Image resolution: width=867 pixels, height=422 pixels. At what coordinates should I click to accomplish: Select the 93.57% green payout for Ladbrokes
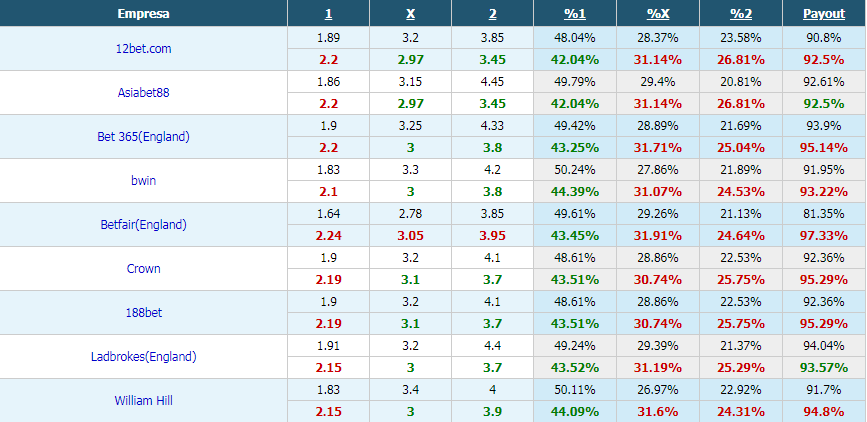point(824,368)
